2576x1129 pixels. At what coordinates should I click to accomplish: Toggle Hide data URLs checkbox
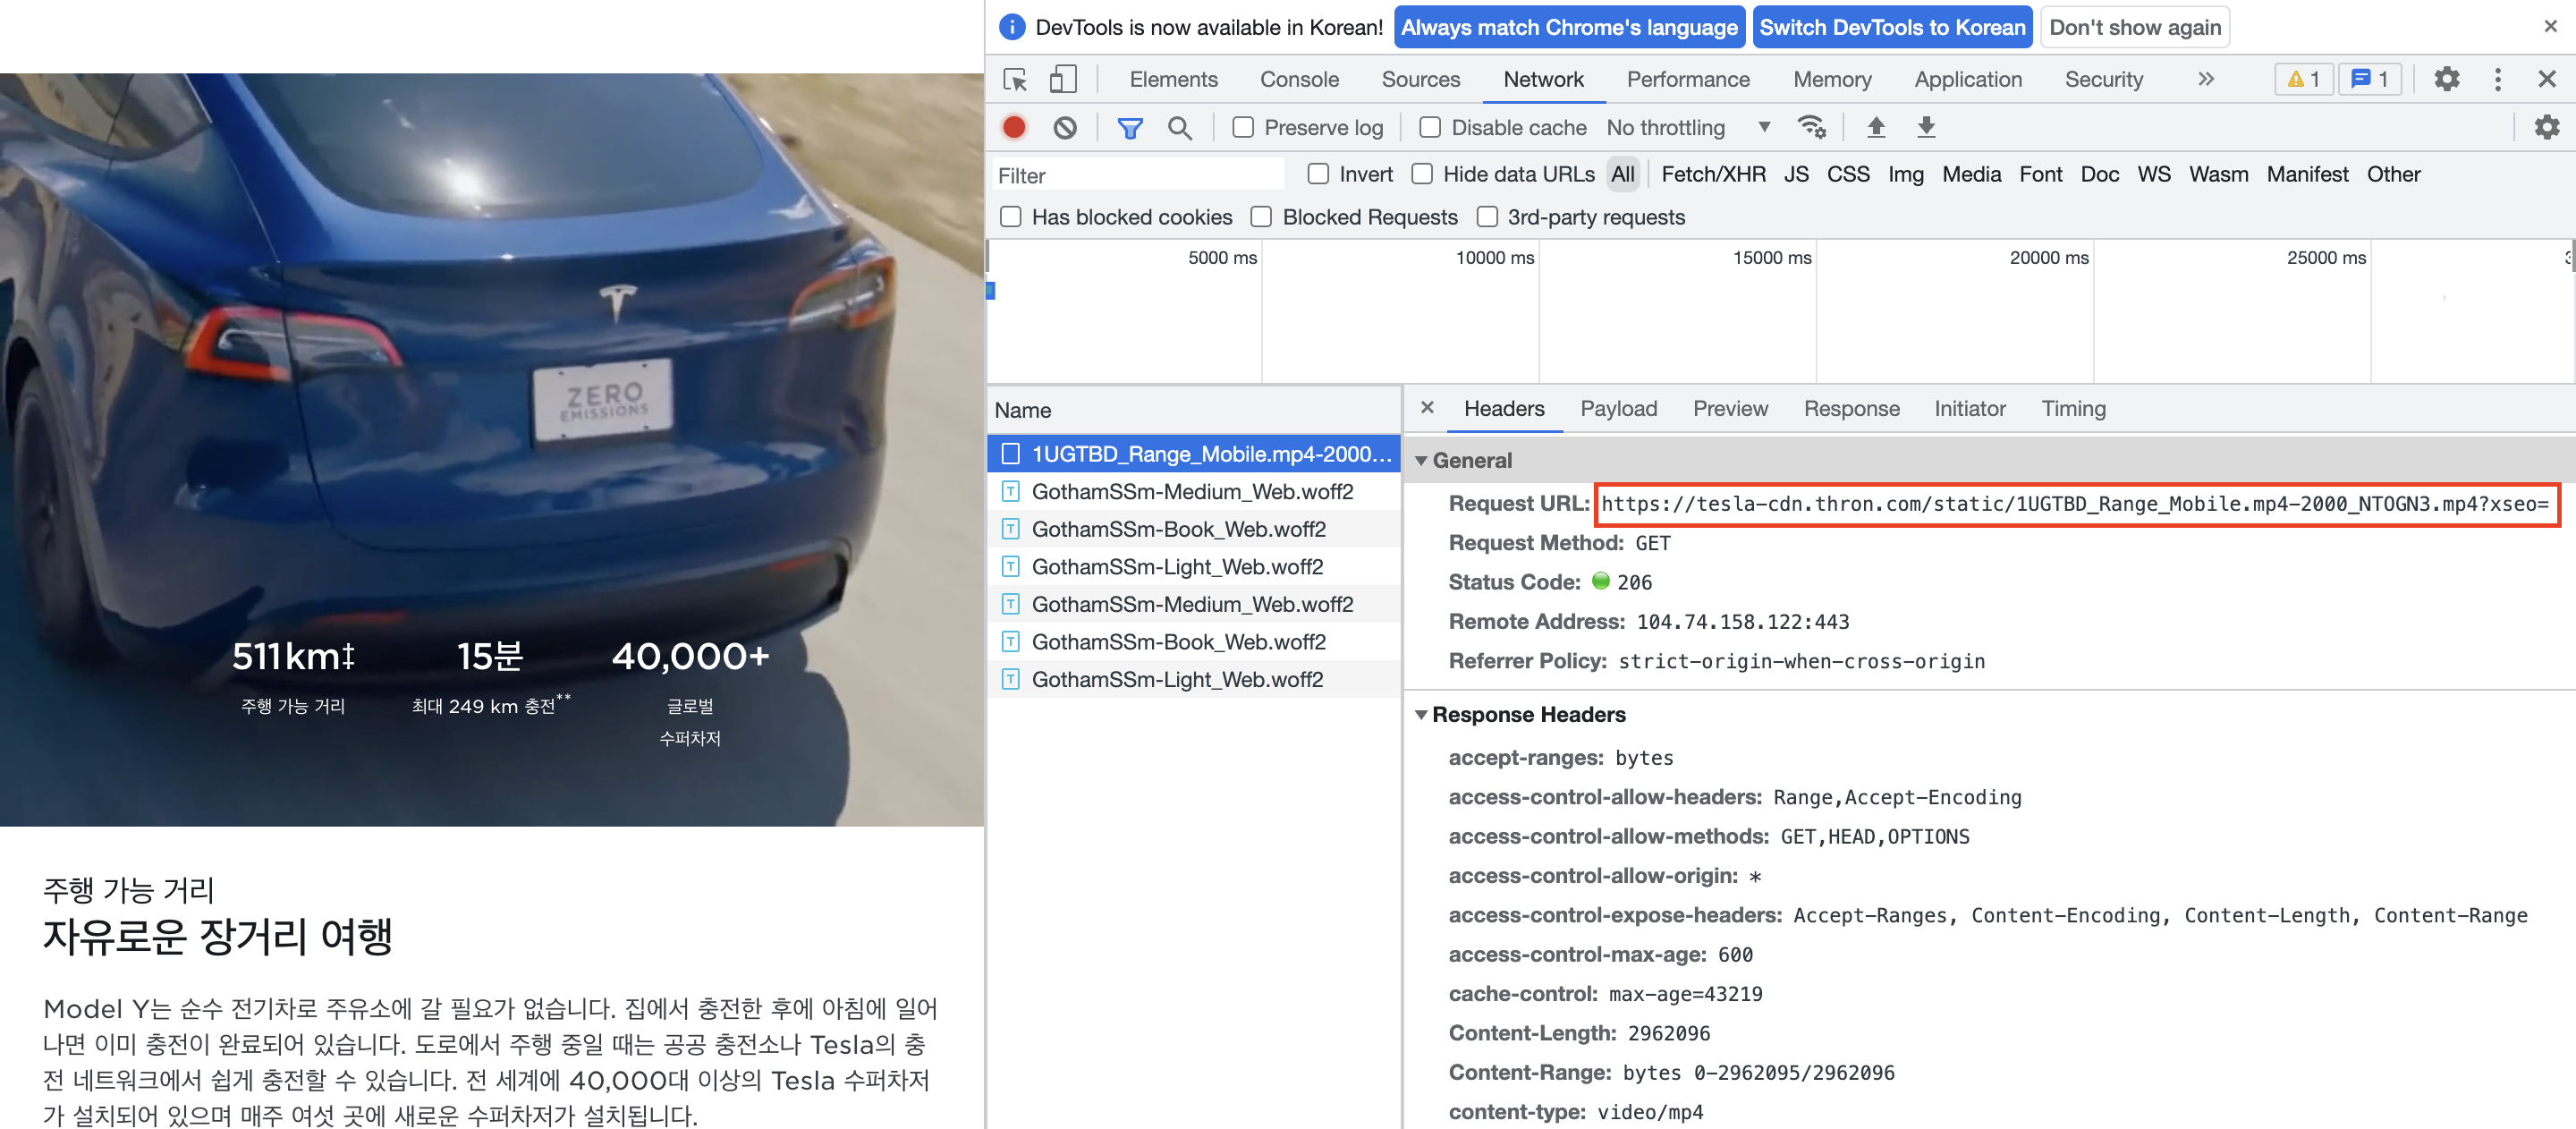point(1422,174)
